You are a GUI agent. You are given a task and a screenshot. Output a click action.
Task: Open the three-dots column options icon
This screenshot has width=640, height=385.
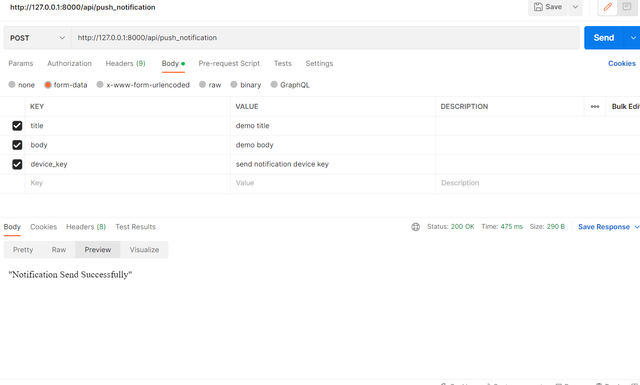[595, 107]
